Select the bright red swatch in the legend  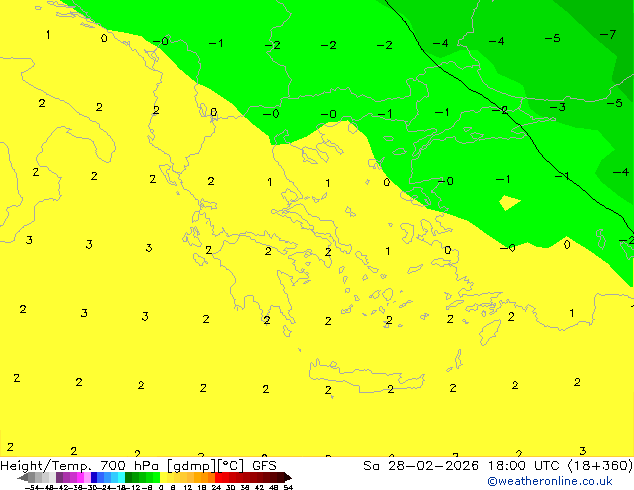coord(218,477)
